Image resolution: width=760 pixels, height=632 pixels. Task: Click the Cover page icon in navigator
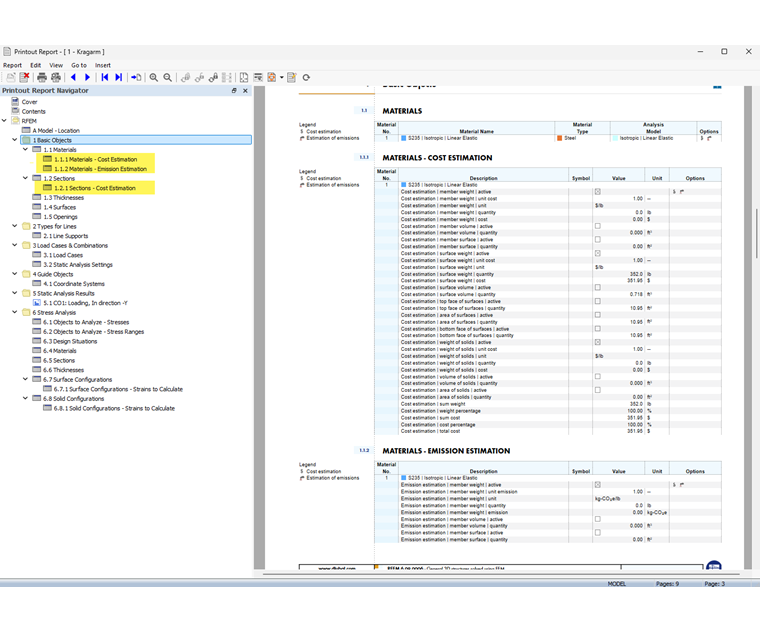(x=16, y=102)
